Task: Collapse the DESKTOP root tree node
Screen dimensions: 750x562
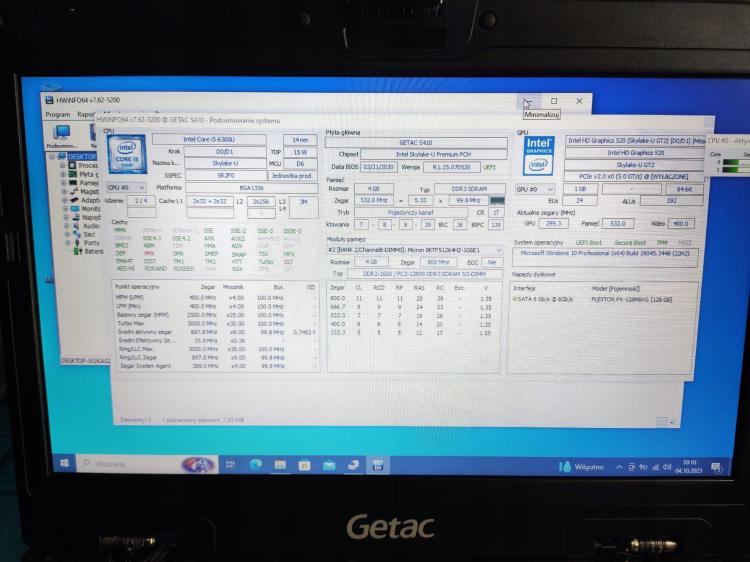Action: pyautogui.click(x=52, y=156)
